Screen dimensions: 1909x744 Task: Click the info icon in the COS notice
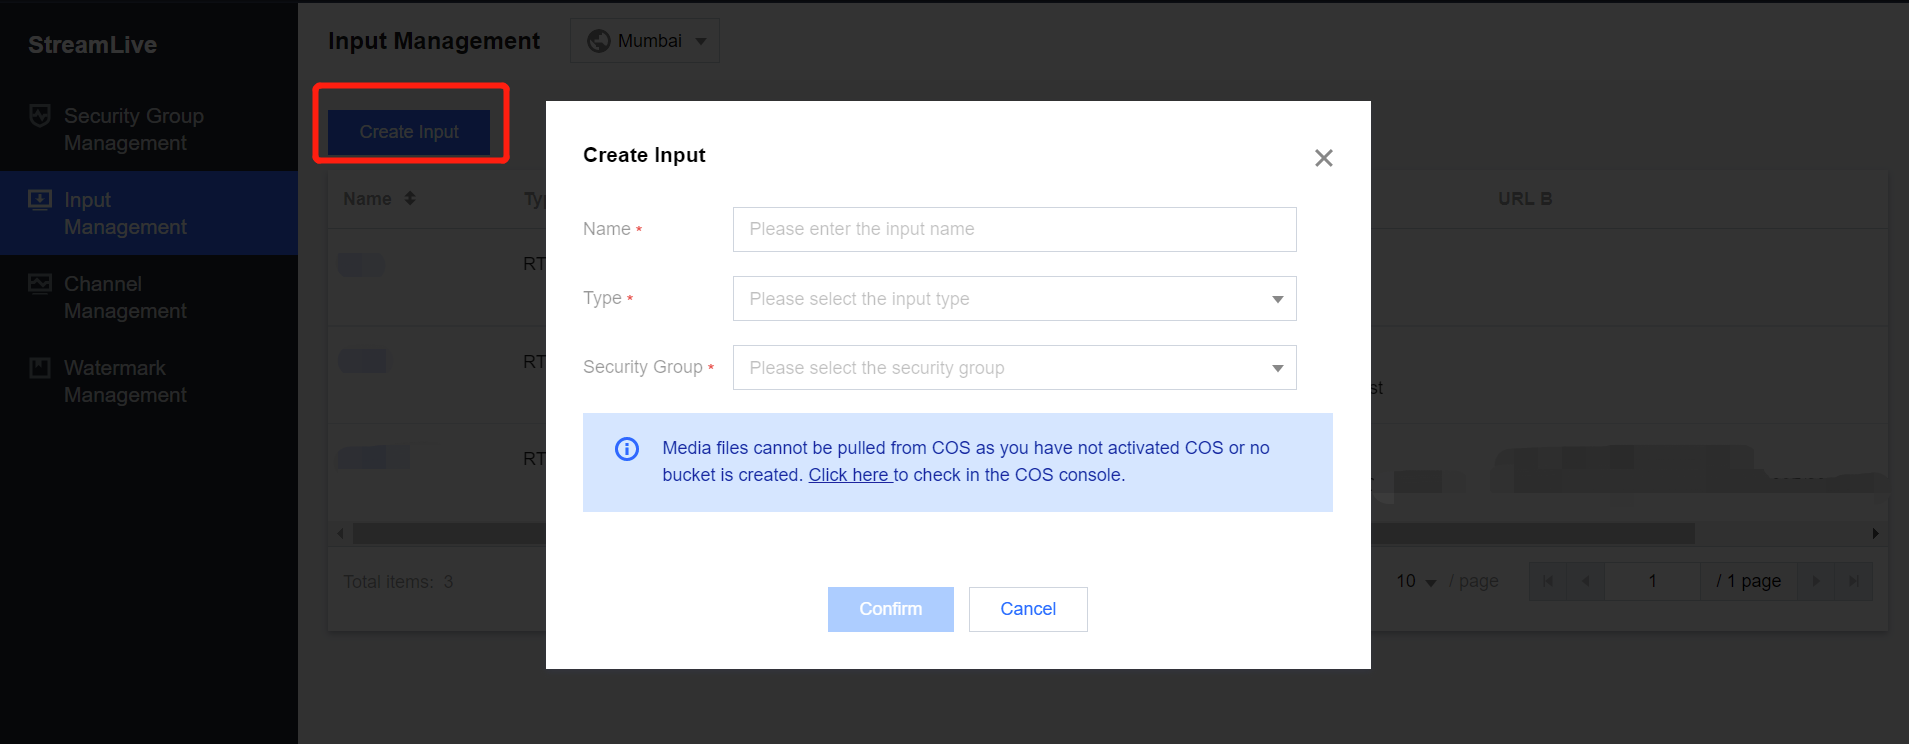[x=627, y=449]
